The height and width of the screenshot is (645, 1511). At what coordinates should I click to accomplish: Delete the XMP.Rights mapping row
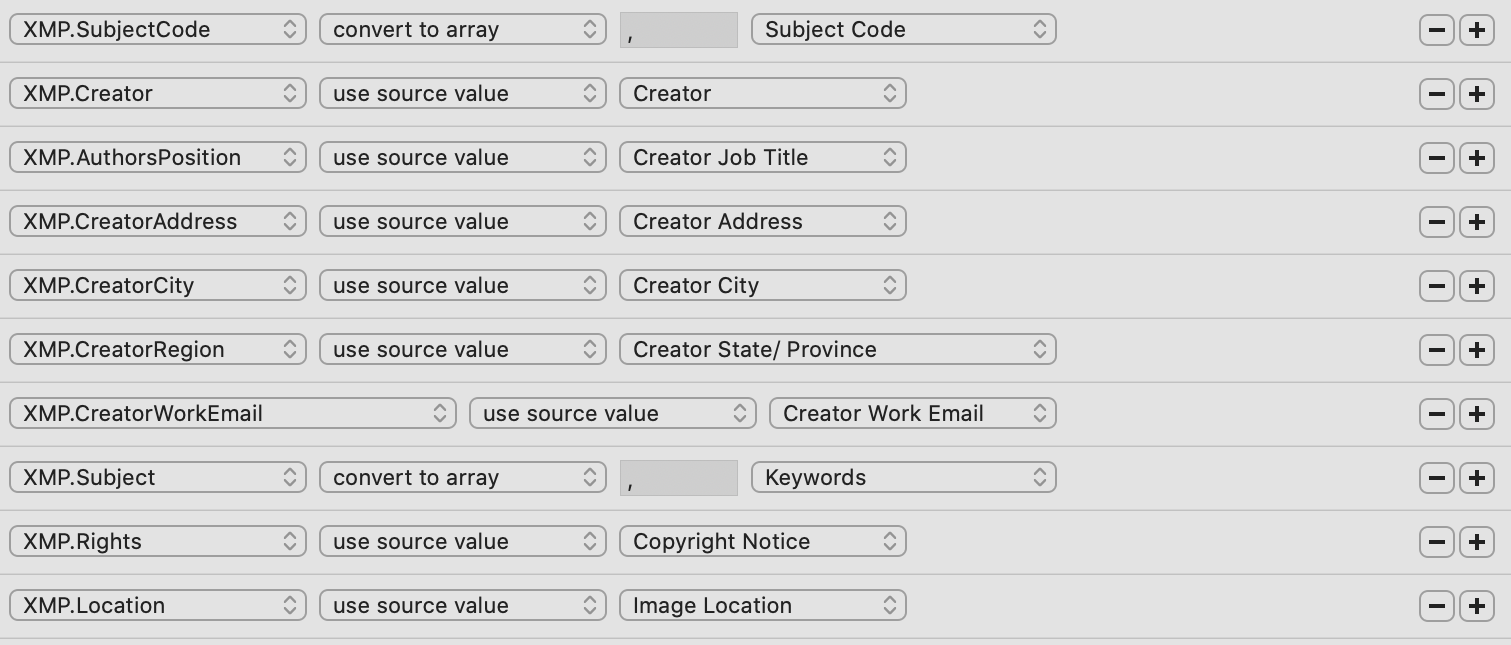(1437, 542)
